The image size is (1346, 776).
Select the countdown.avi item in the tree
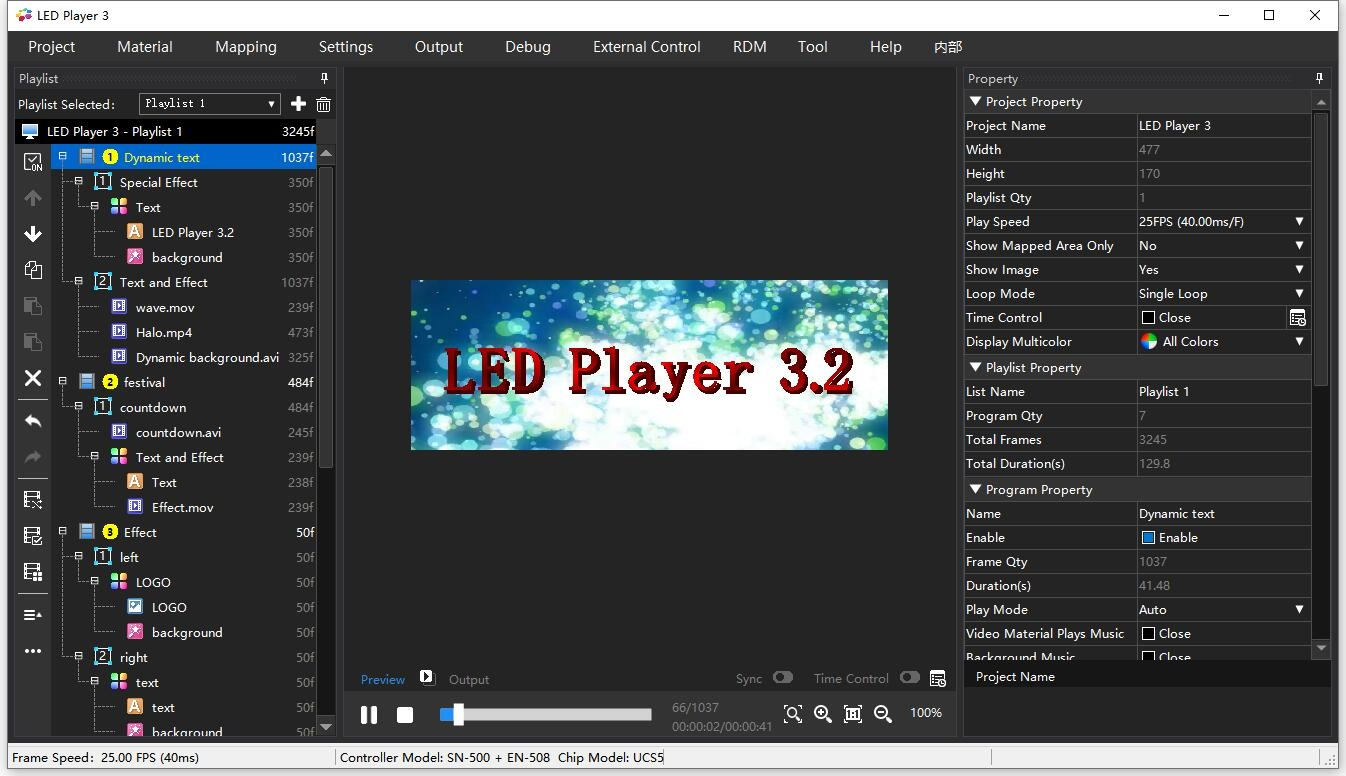coord(179,432)
